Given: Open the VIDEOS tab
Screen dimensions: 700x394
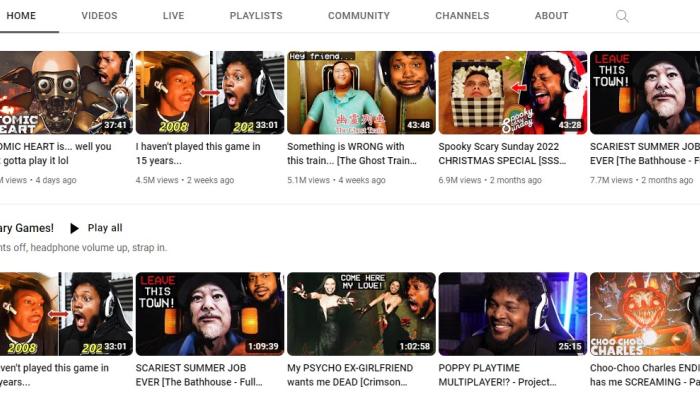Looking at the screenshot, I should point(99,16).
